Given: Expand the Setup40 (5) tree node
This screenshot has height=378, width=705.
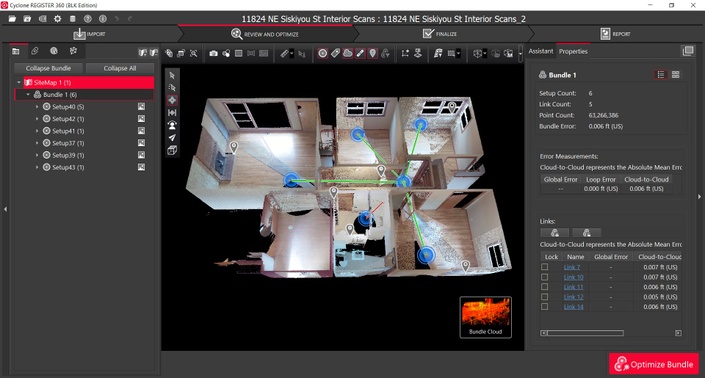Looking at the screenshot, I should 37,107.
